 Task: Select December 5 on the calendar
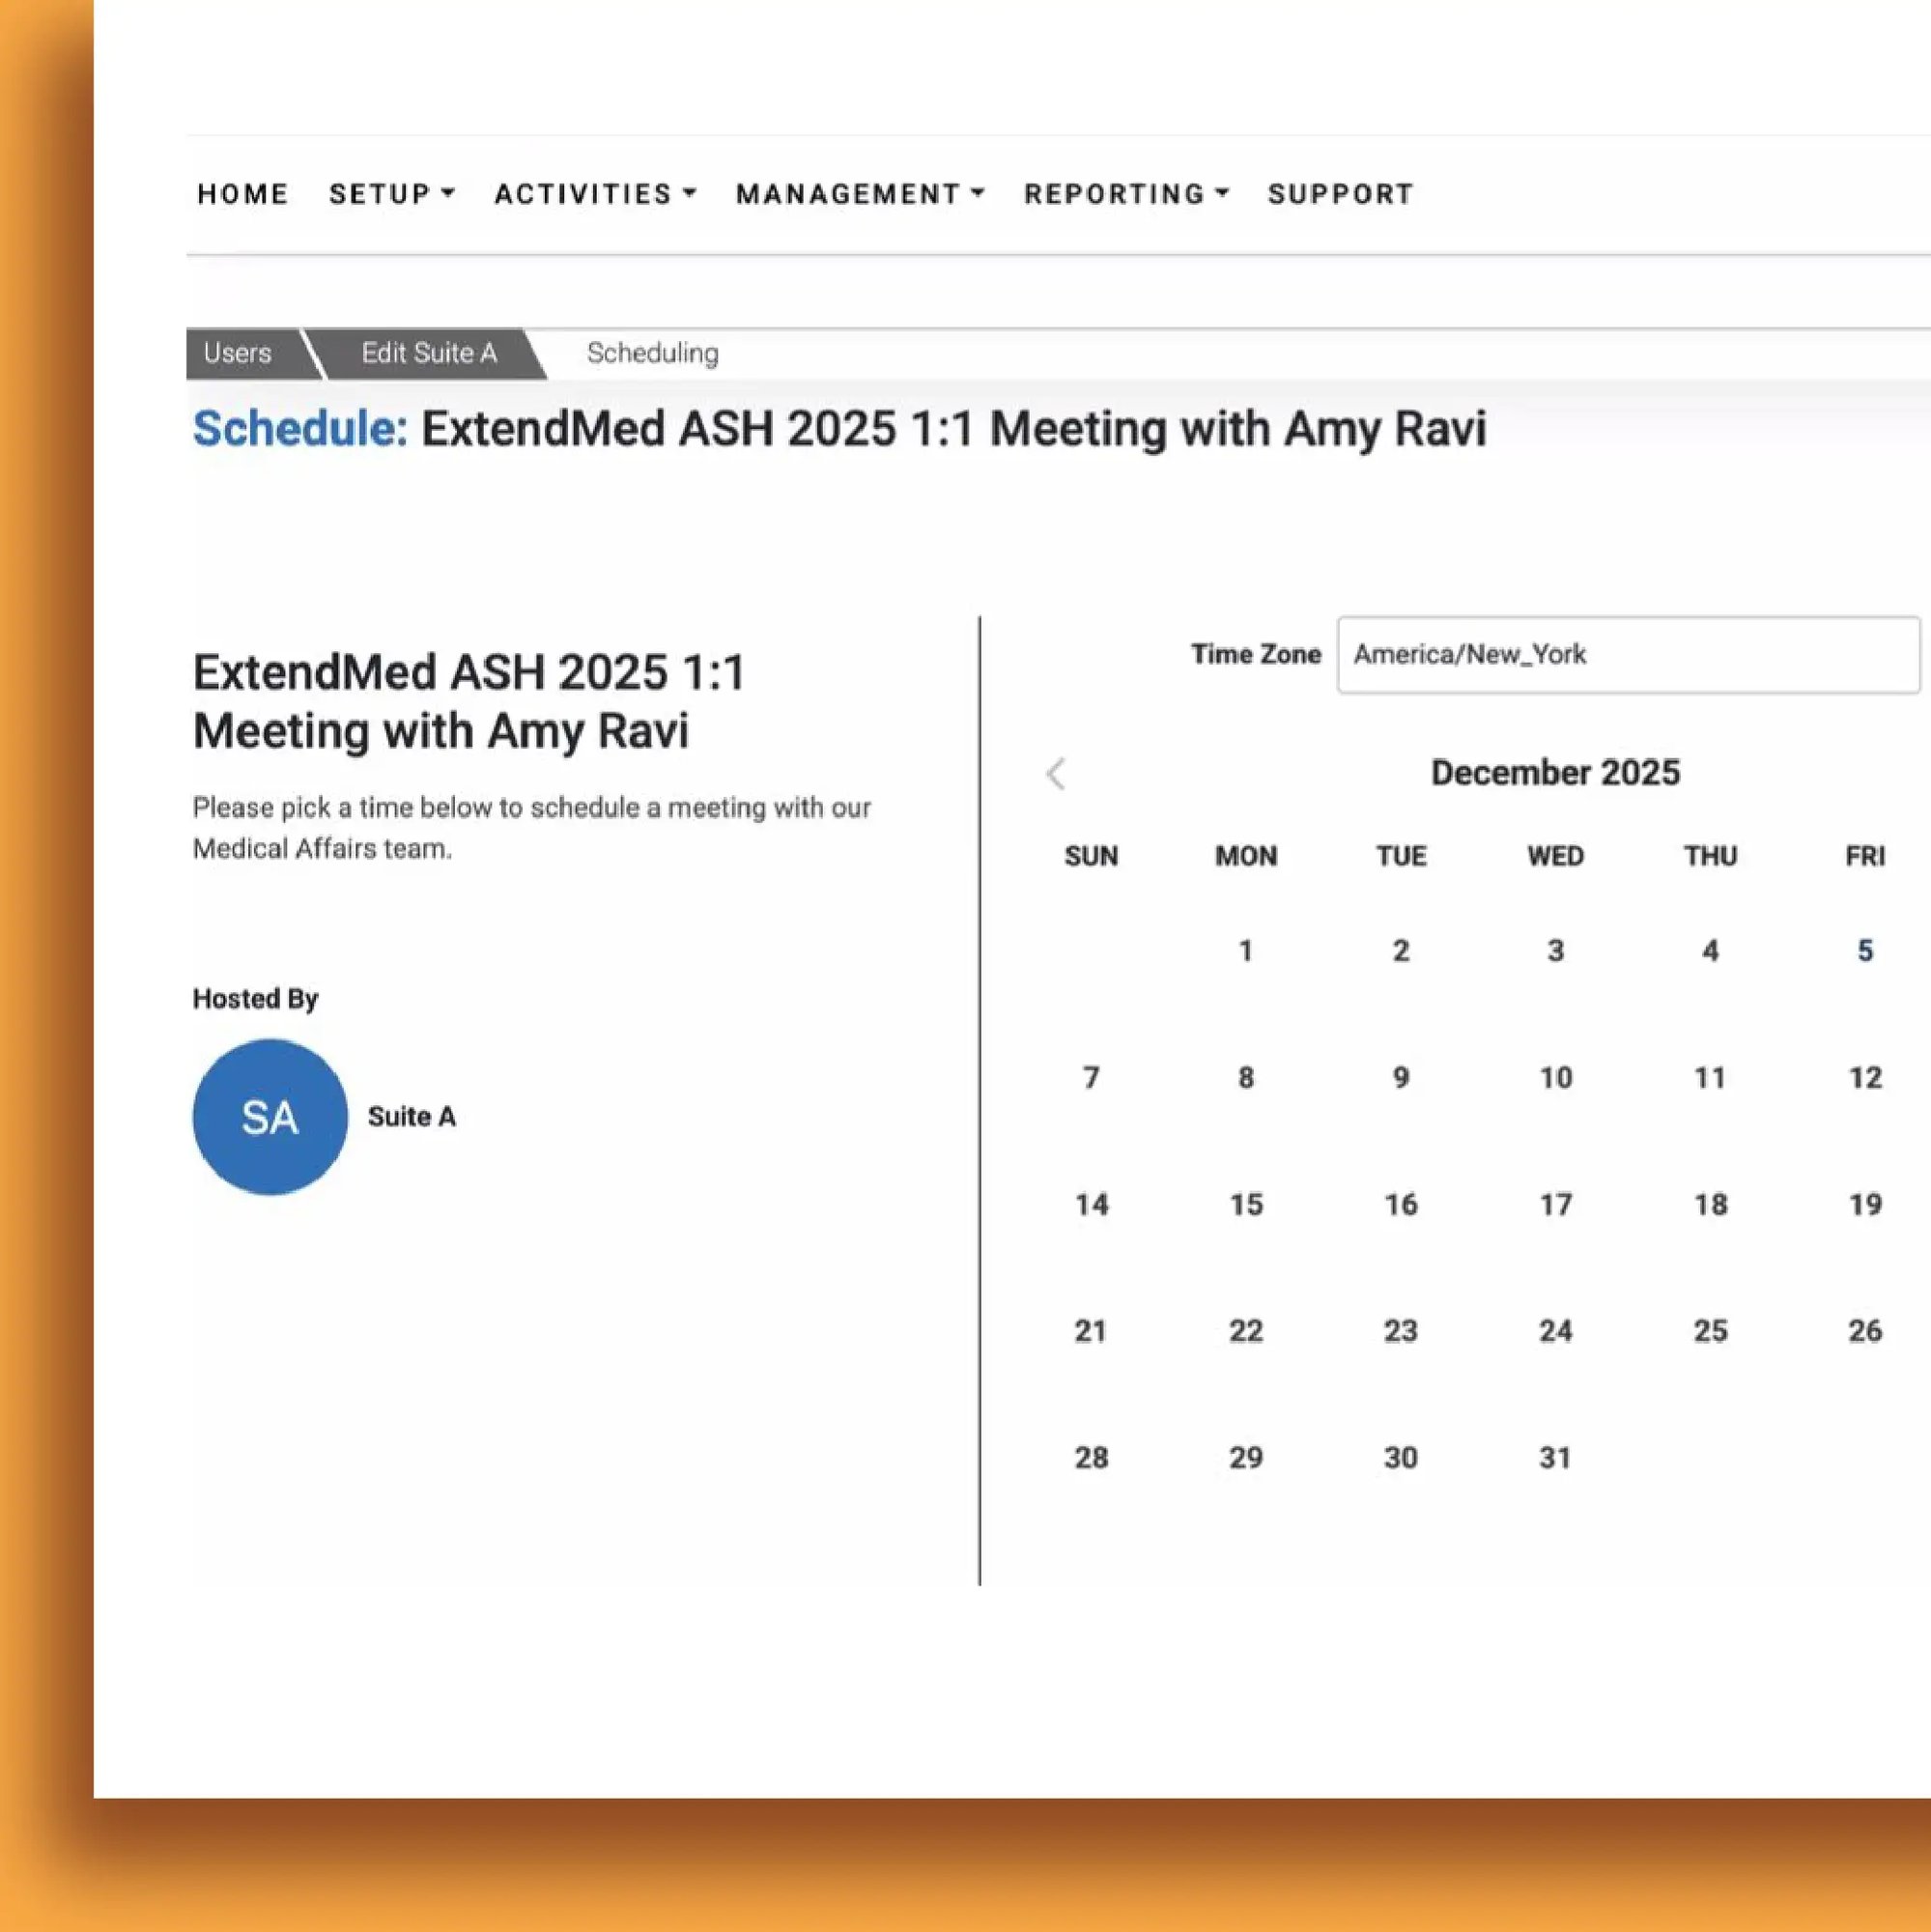[1864, 951]
